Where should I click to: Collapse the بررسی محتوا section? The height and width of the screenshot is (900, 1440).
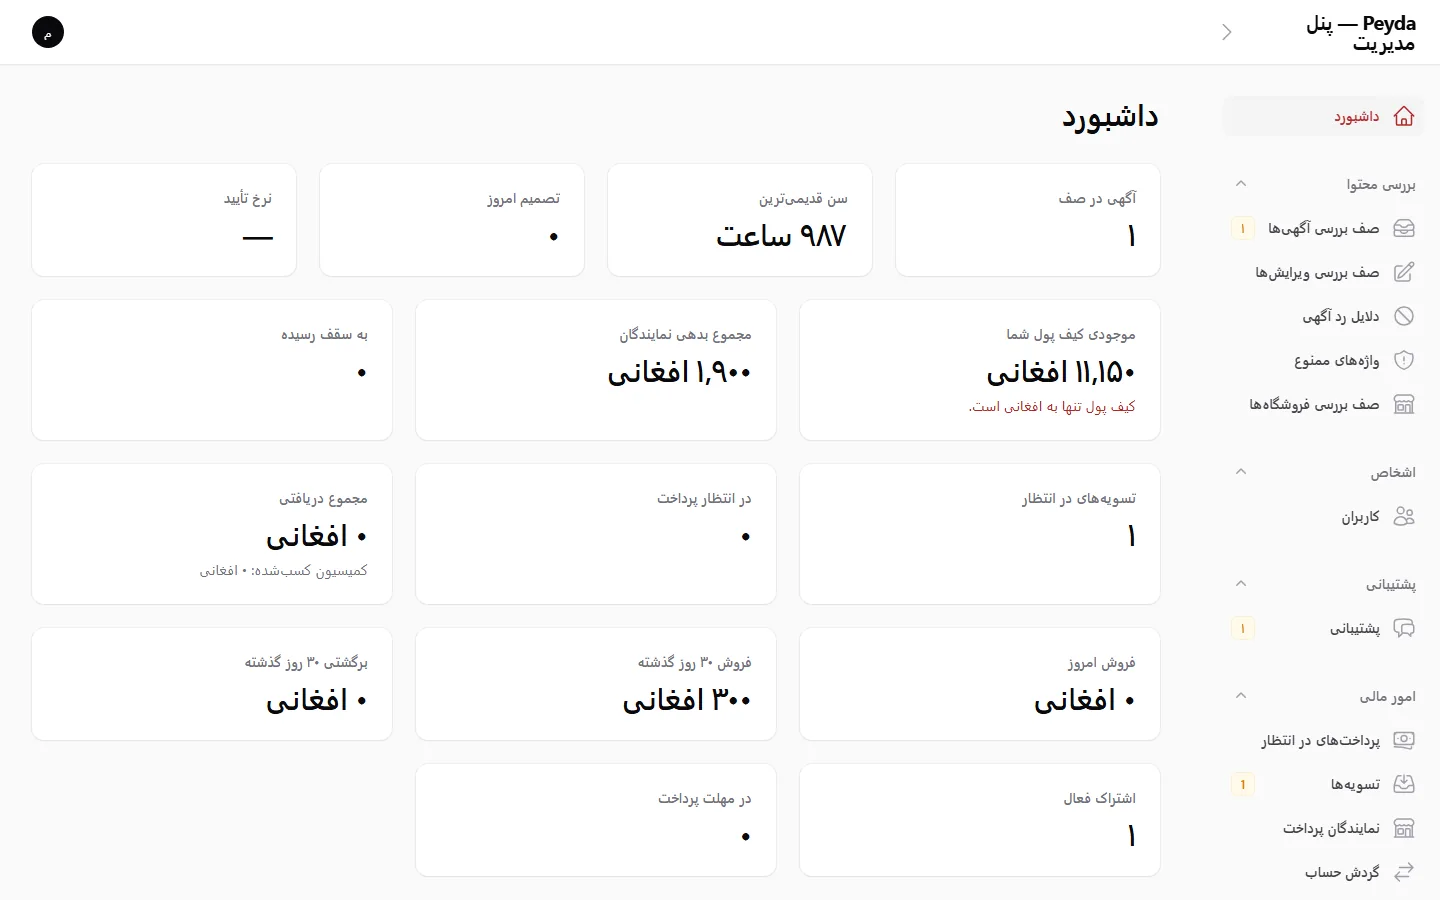coord(1241,184)
